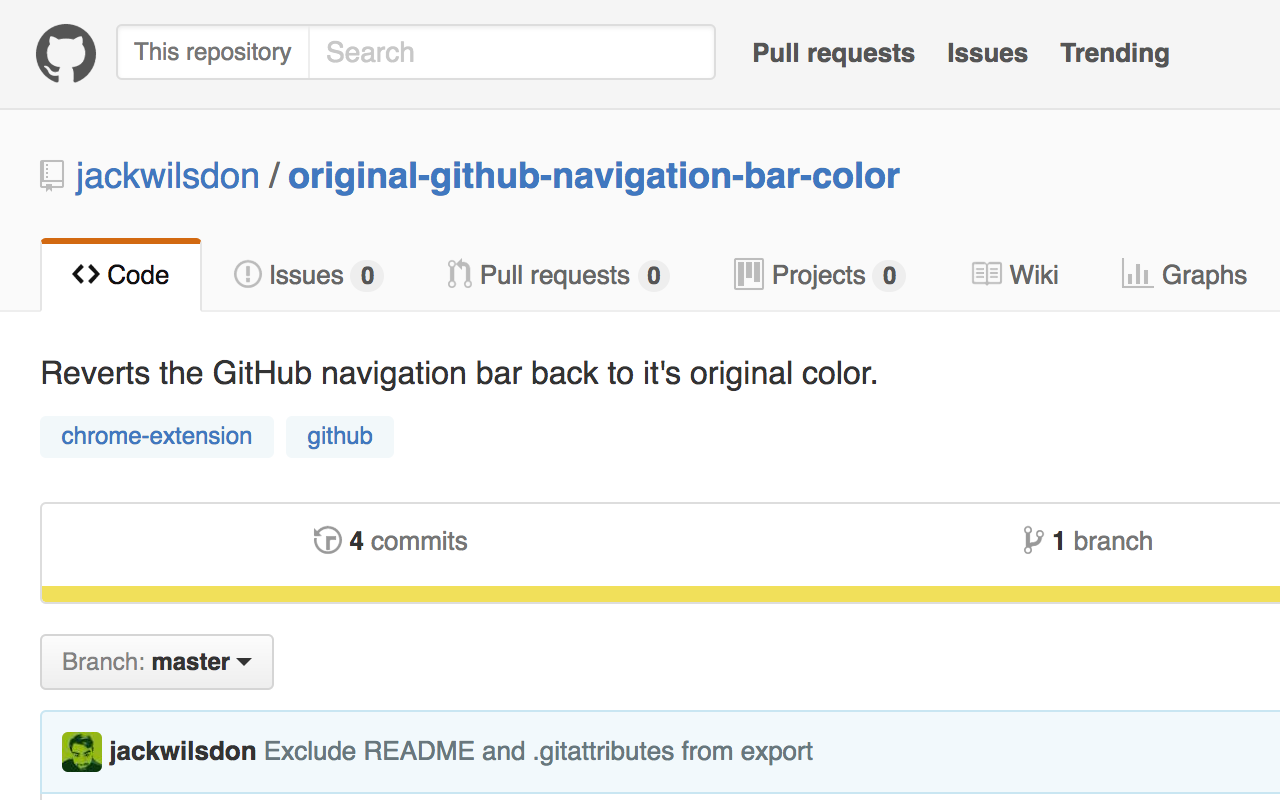Click the Projects board icon

[748, 274]
